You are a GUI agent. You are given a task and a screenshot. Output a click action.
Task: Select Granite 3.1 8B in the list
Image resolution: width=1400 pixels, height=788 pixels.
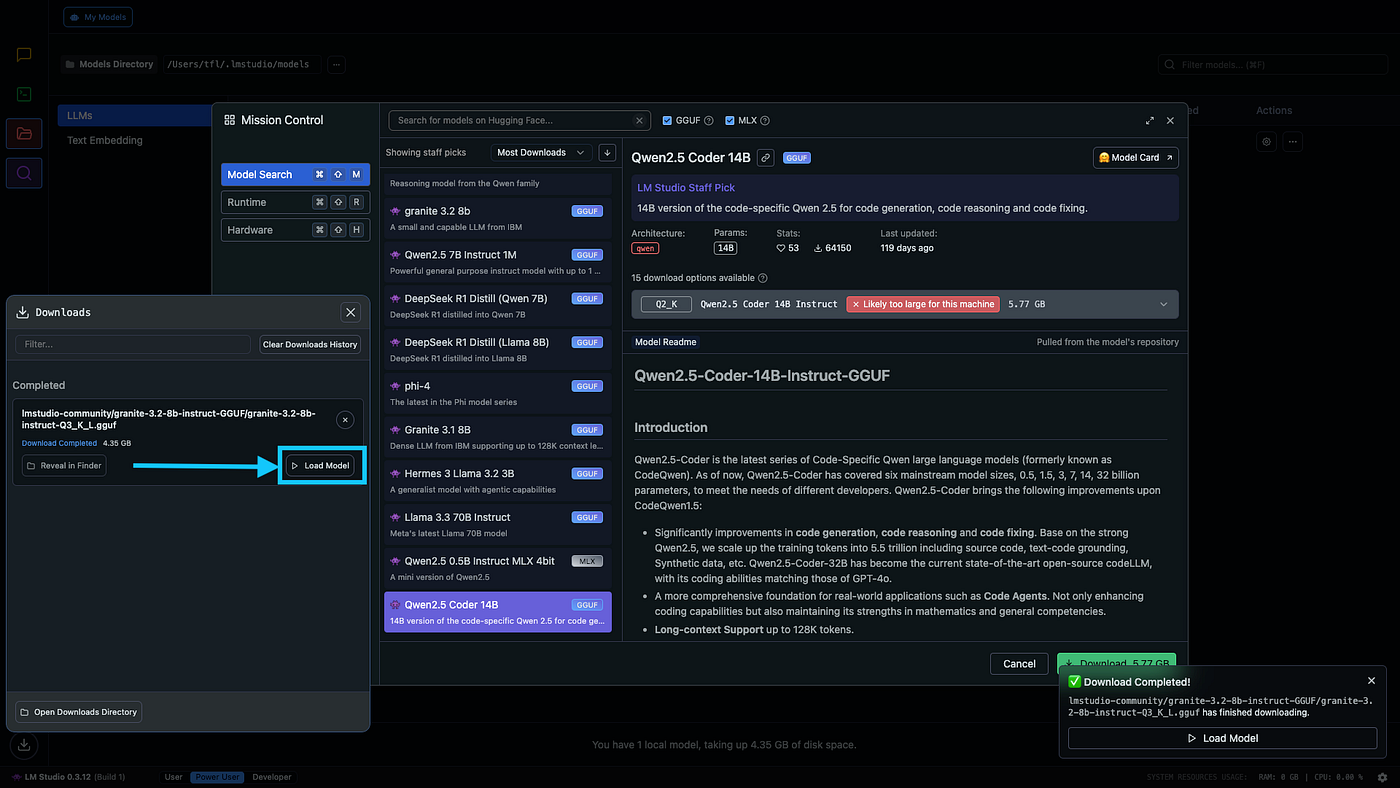tap(497, 437)
